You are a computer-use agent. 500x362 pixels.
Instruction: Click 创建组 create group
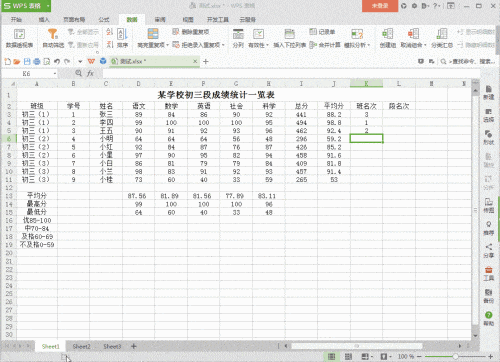[388, 38]
